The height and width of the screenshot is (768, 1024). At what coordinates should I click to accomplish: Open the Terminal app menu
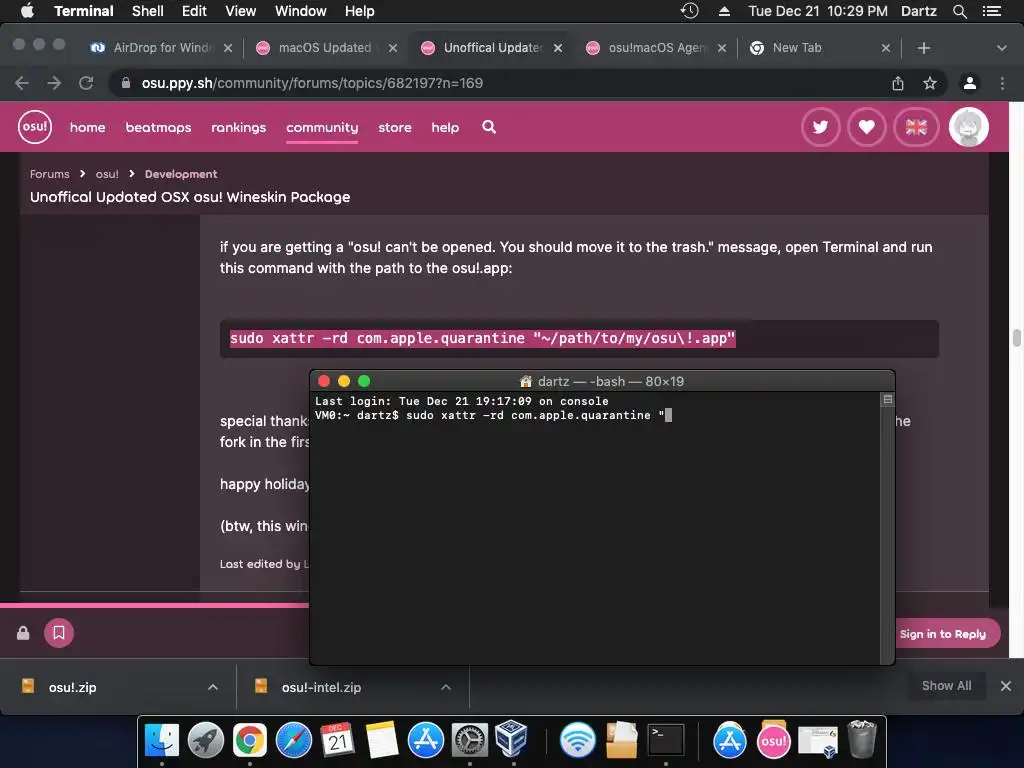point(84,11)
